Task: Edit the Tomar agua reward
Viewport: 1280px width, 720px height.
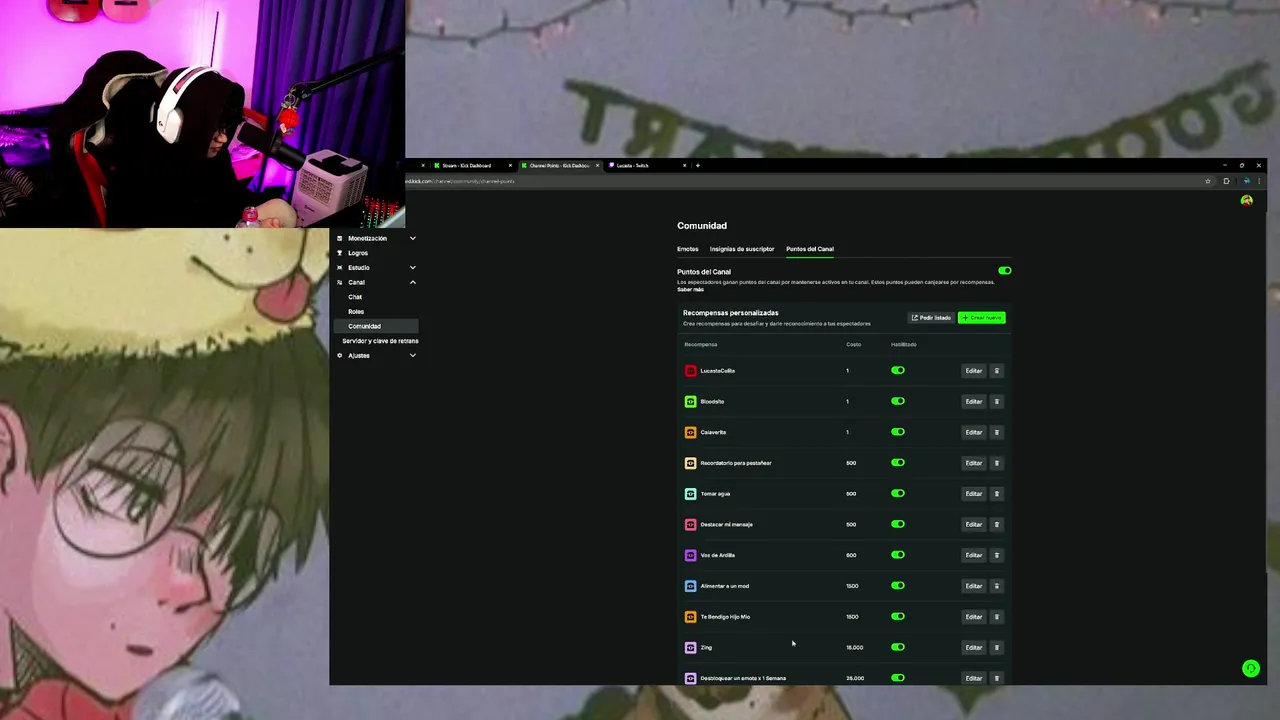Action: coord(974,494)
